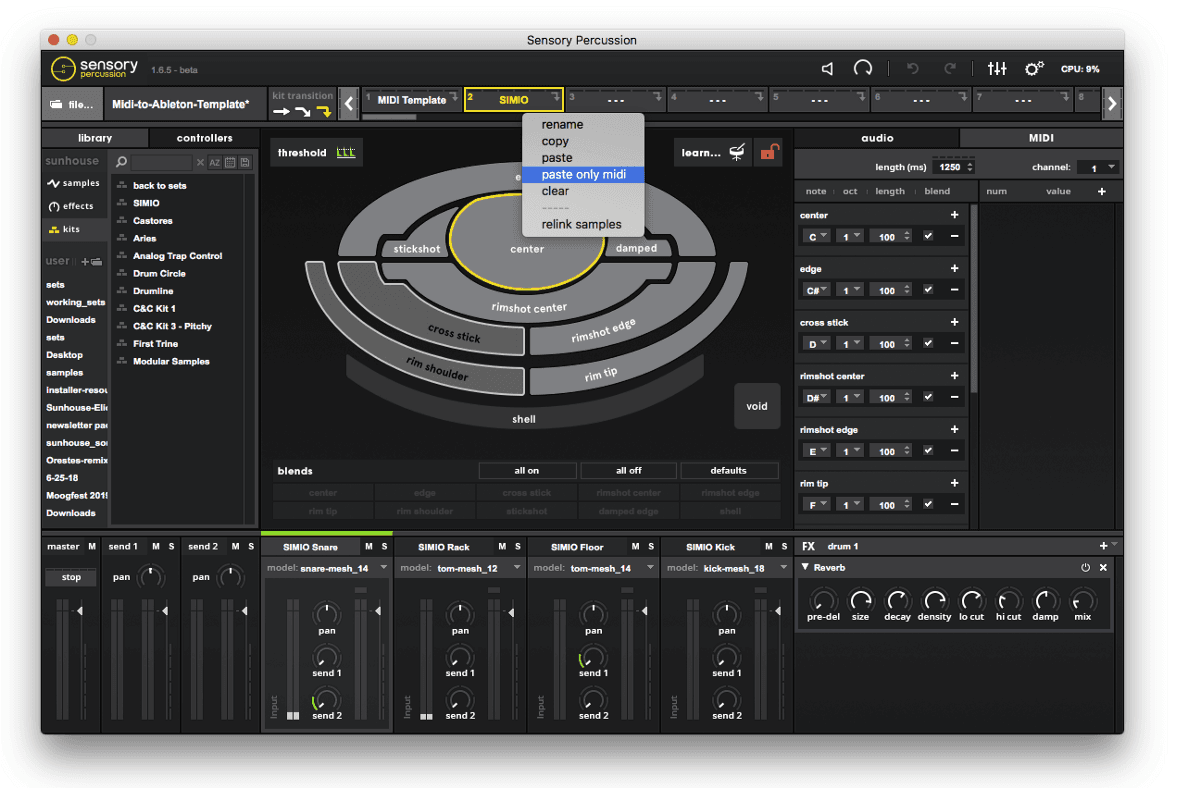Click the stop button on the master channel
The width and height of the screenshot is (1200, 788).
(70, 576)
